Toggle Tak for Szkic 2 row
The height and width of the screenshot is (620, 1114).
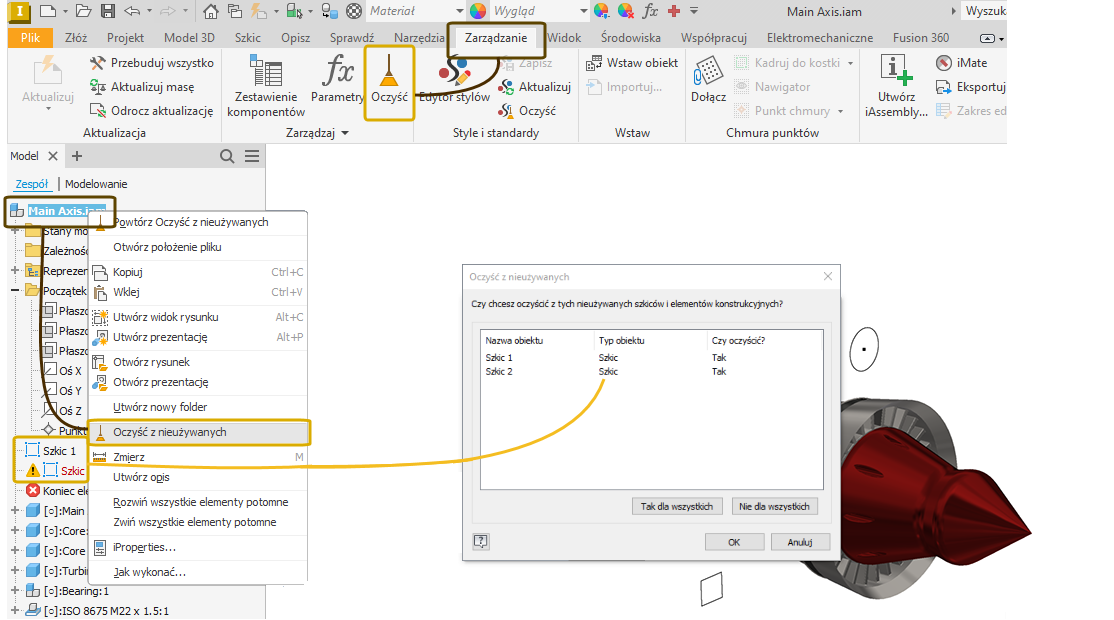pyautogui.click(x=719, y=371)
